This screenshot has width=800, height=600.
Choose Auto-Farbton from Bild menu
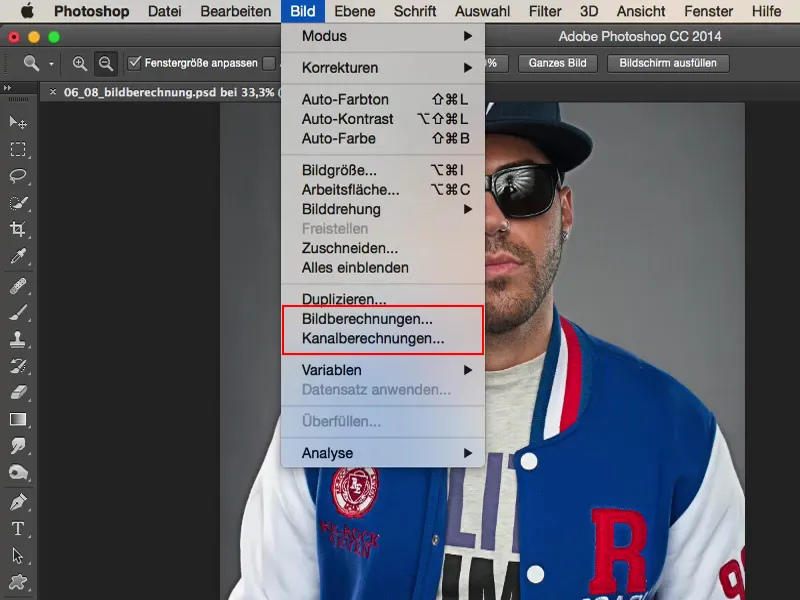click(383, 99)
